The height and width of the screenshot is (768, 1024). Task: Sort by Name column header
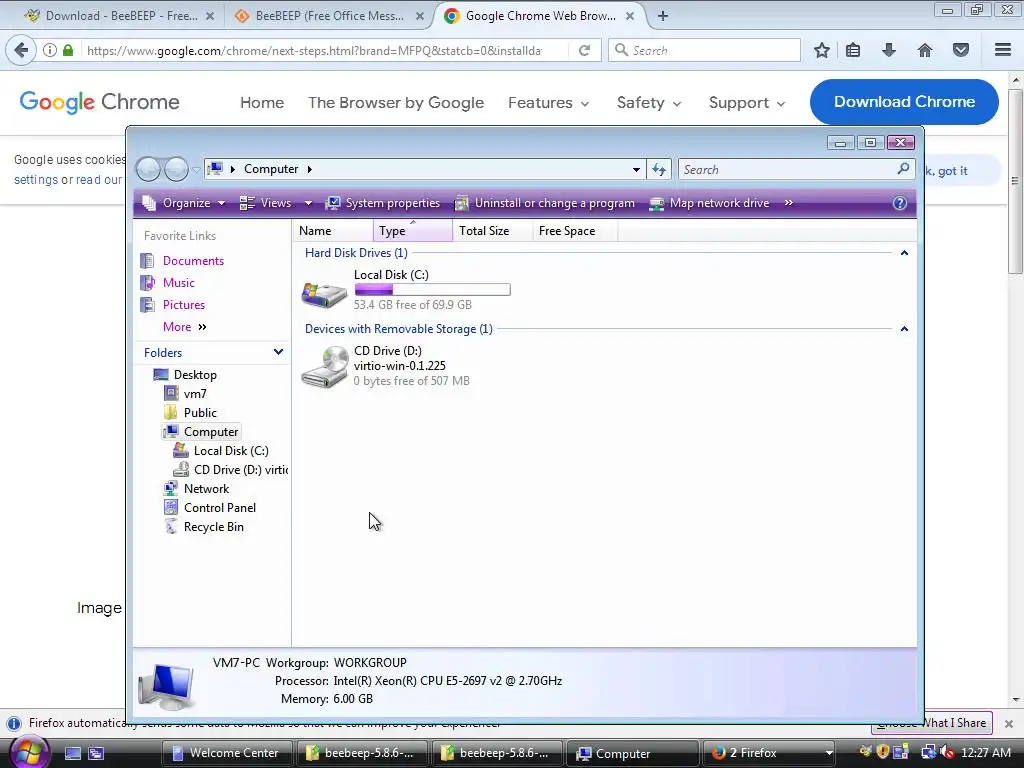click(333, 231)
